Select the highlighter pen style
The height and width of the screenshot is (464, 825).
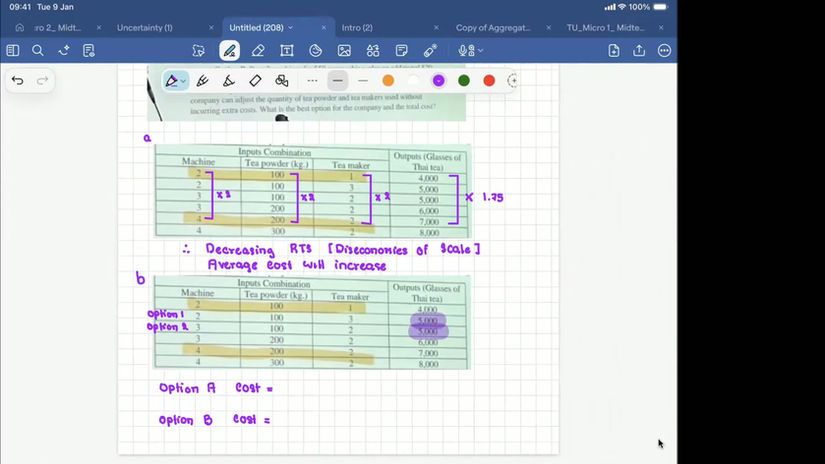point(228,80)
